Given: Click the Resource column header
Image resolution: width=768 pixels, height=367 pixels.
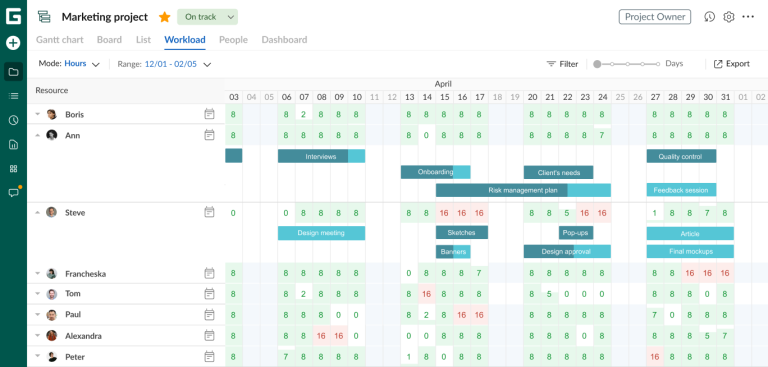Looking at the screenshot, I should 126,91.
